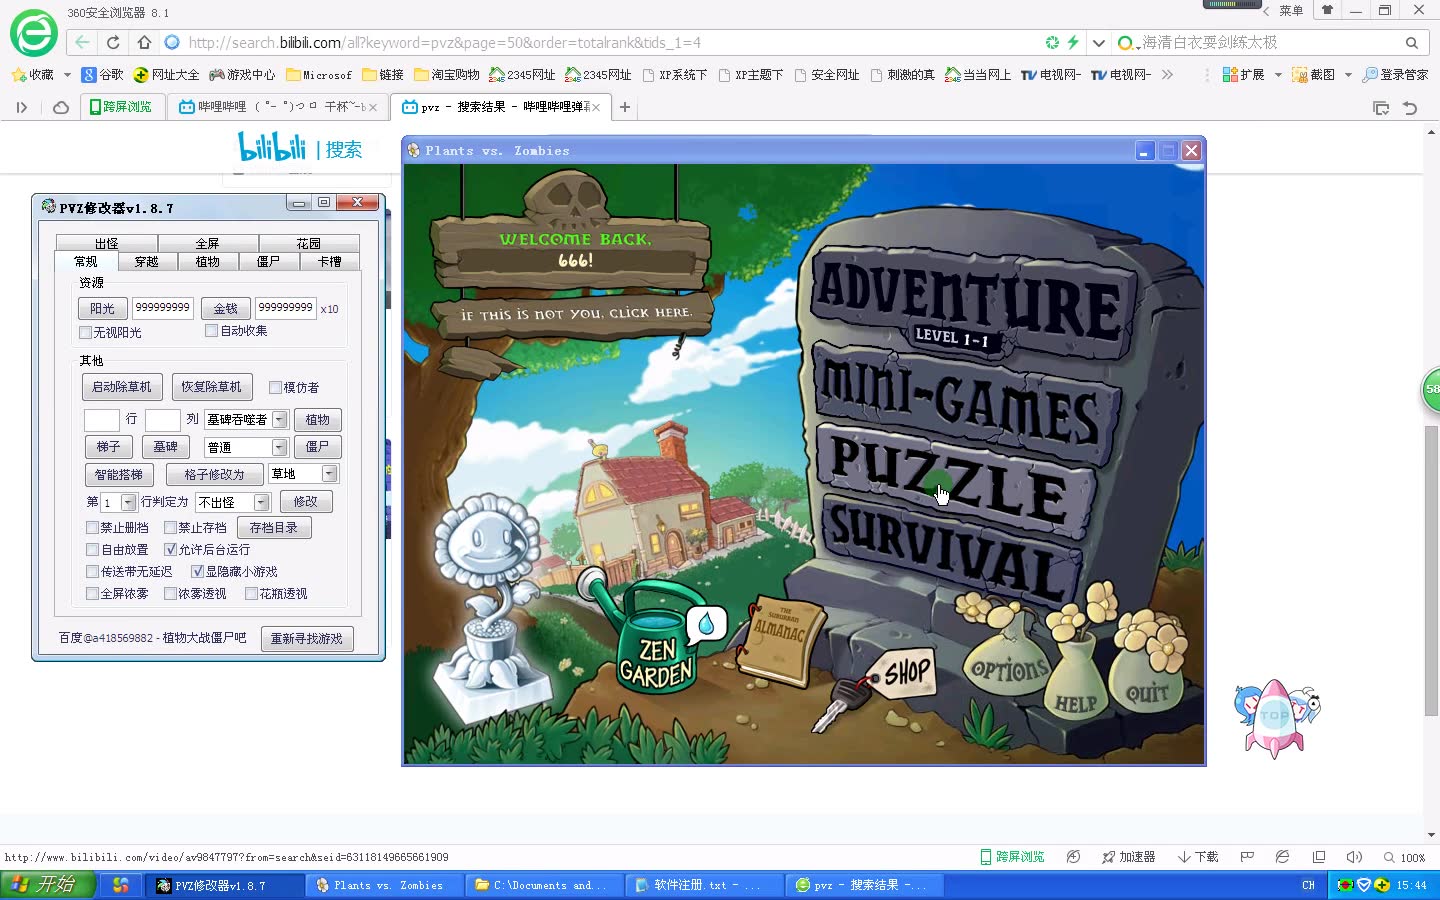Screen dimensions: 1440x900
Task: Open the 植物 tab in the trainer
Action: (x=208, y=261)
